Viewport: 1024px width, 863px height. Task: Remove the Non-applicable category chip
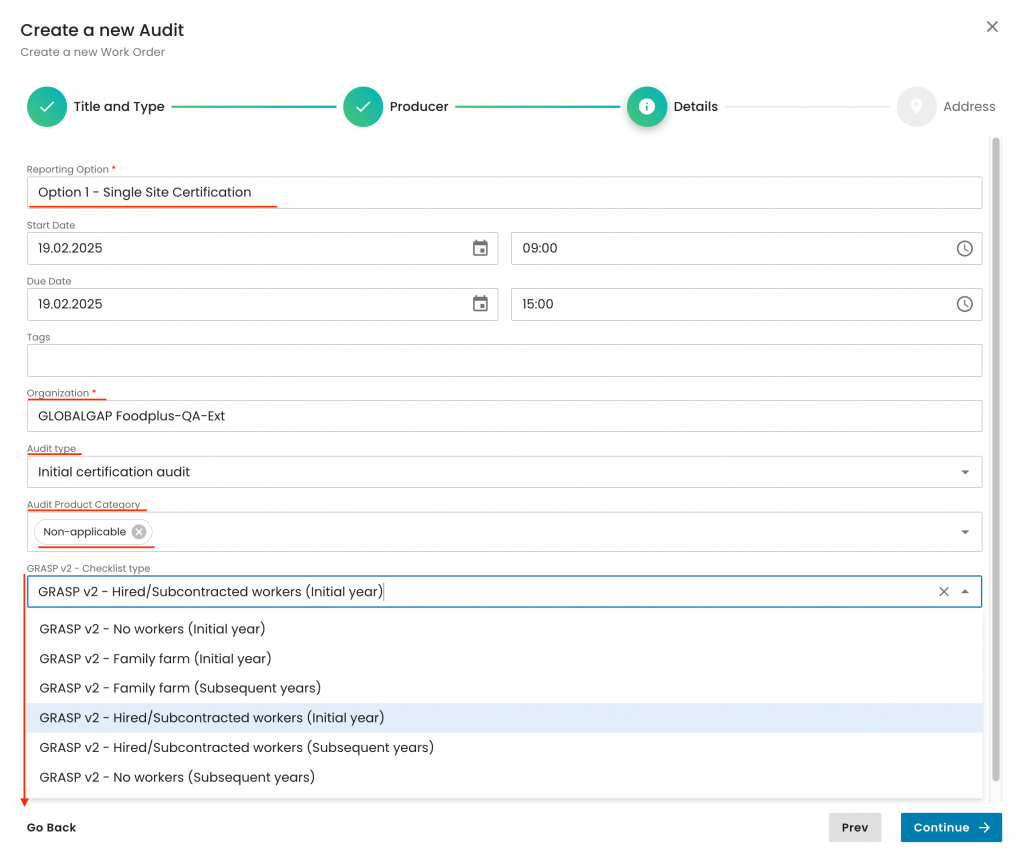[139, 532]
